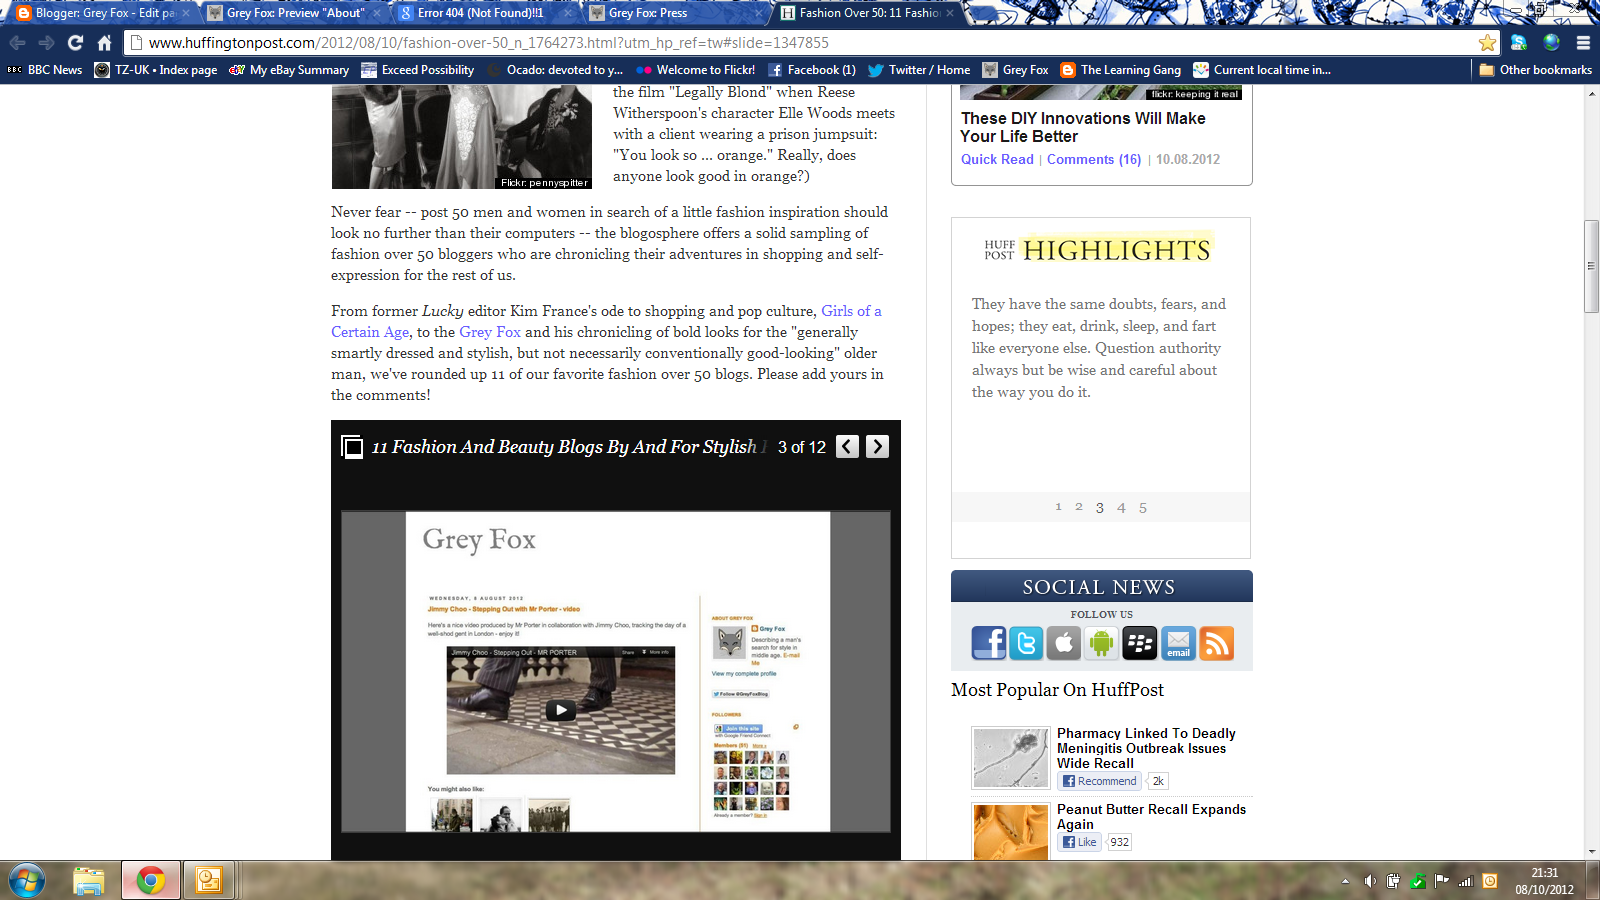Open Comments (16) link
This screenshot has width=1600, height=900.
coord(1094,159)
